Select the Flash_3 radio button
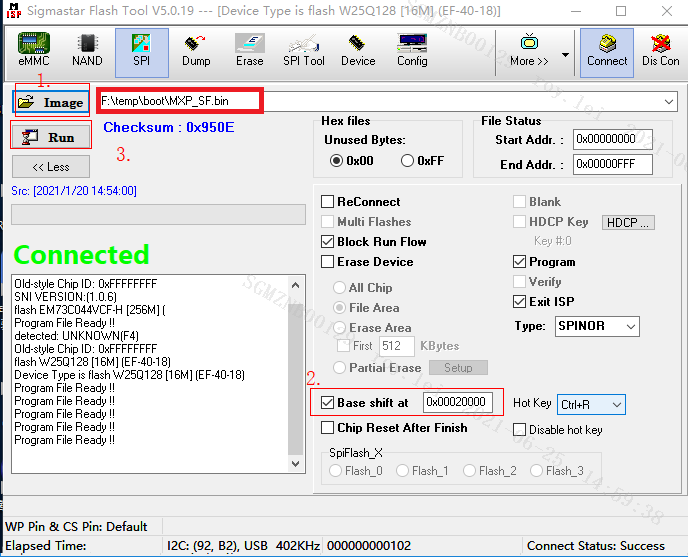The height and width of the screenshot is (557, 688). [x=537, y=471]
